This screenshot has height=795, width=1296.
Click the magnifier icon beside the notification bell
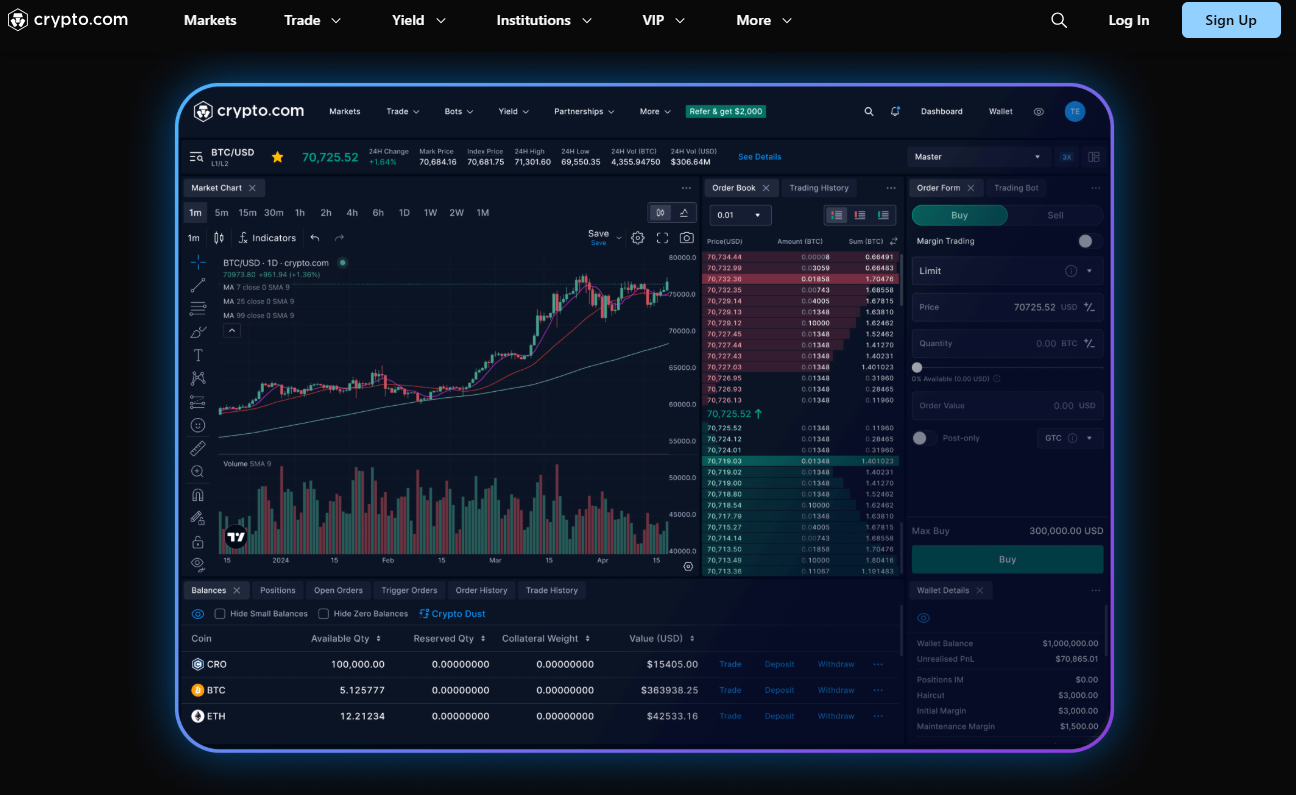coord(869,111)
